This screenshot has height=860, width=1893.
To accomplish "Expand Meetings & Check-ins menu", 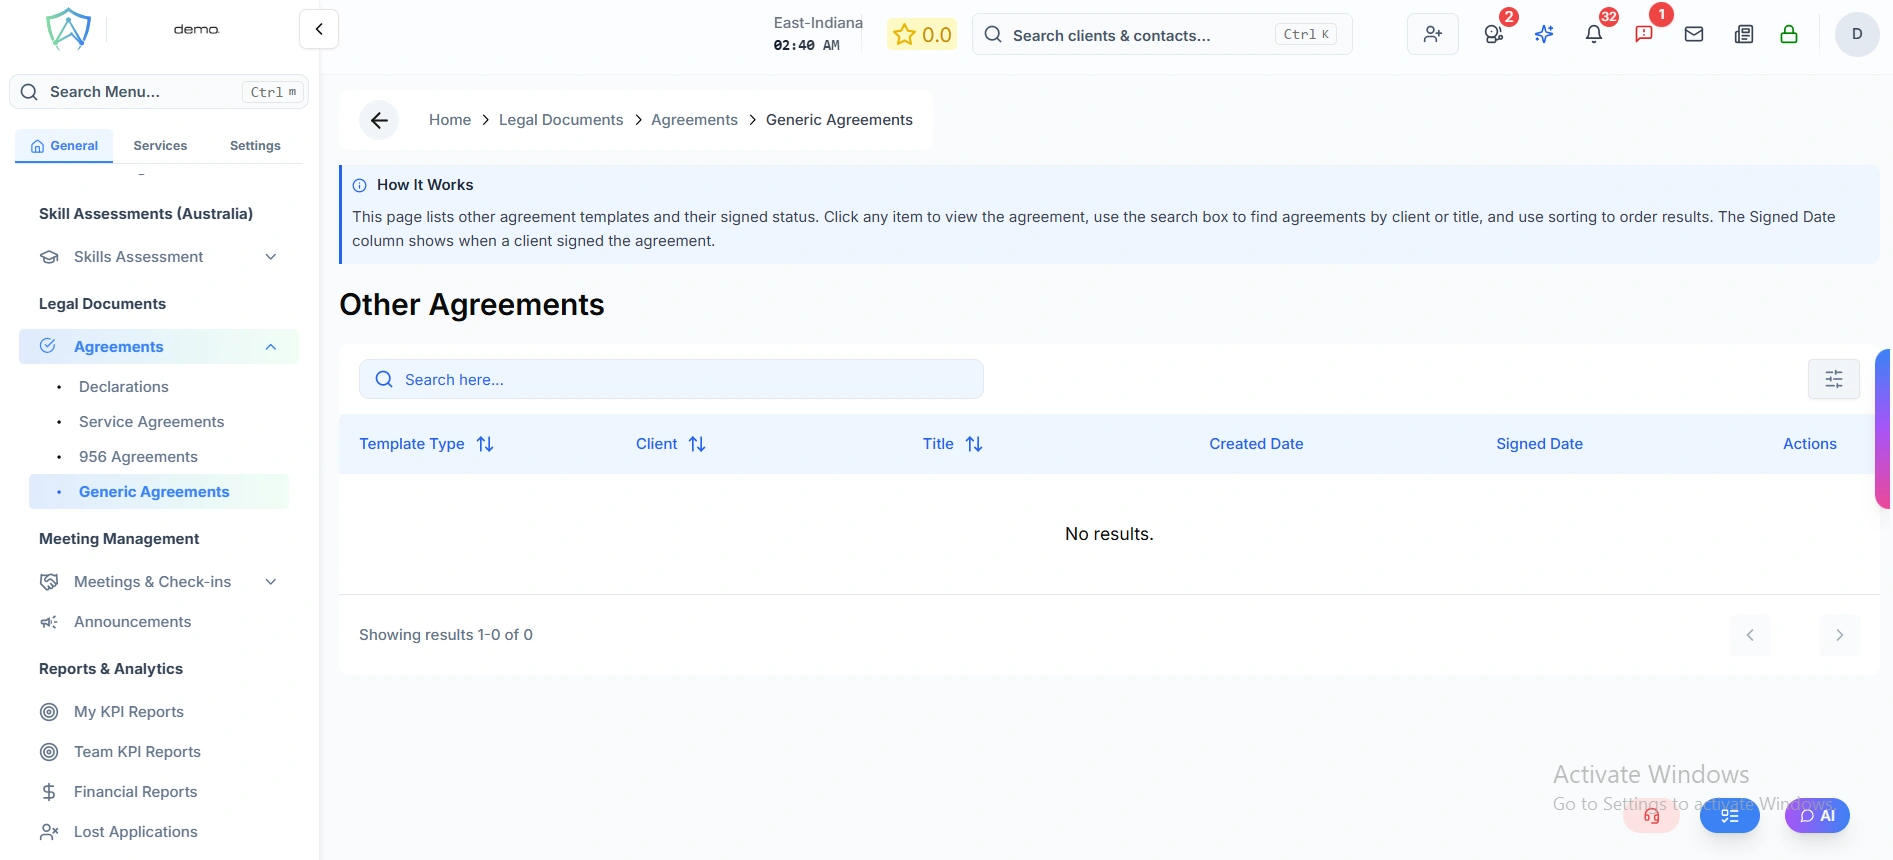I will coord(270,582).
